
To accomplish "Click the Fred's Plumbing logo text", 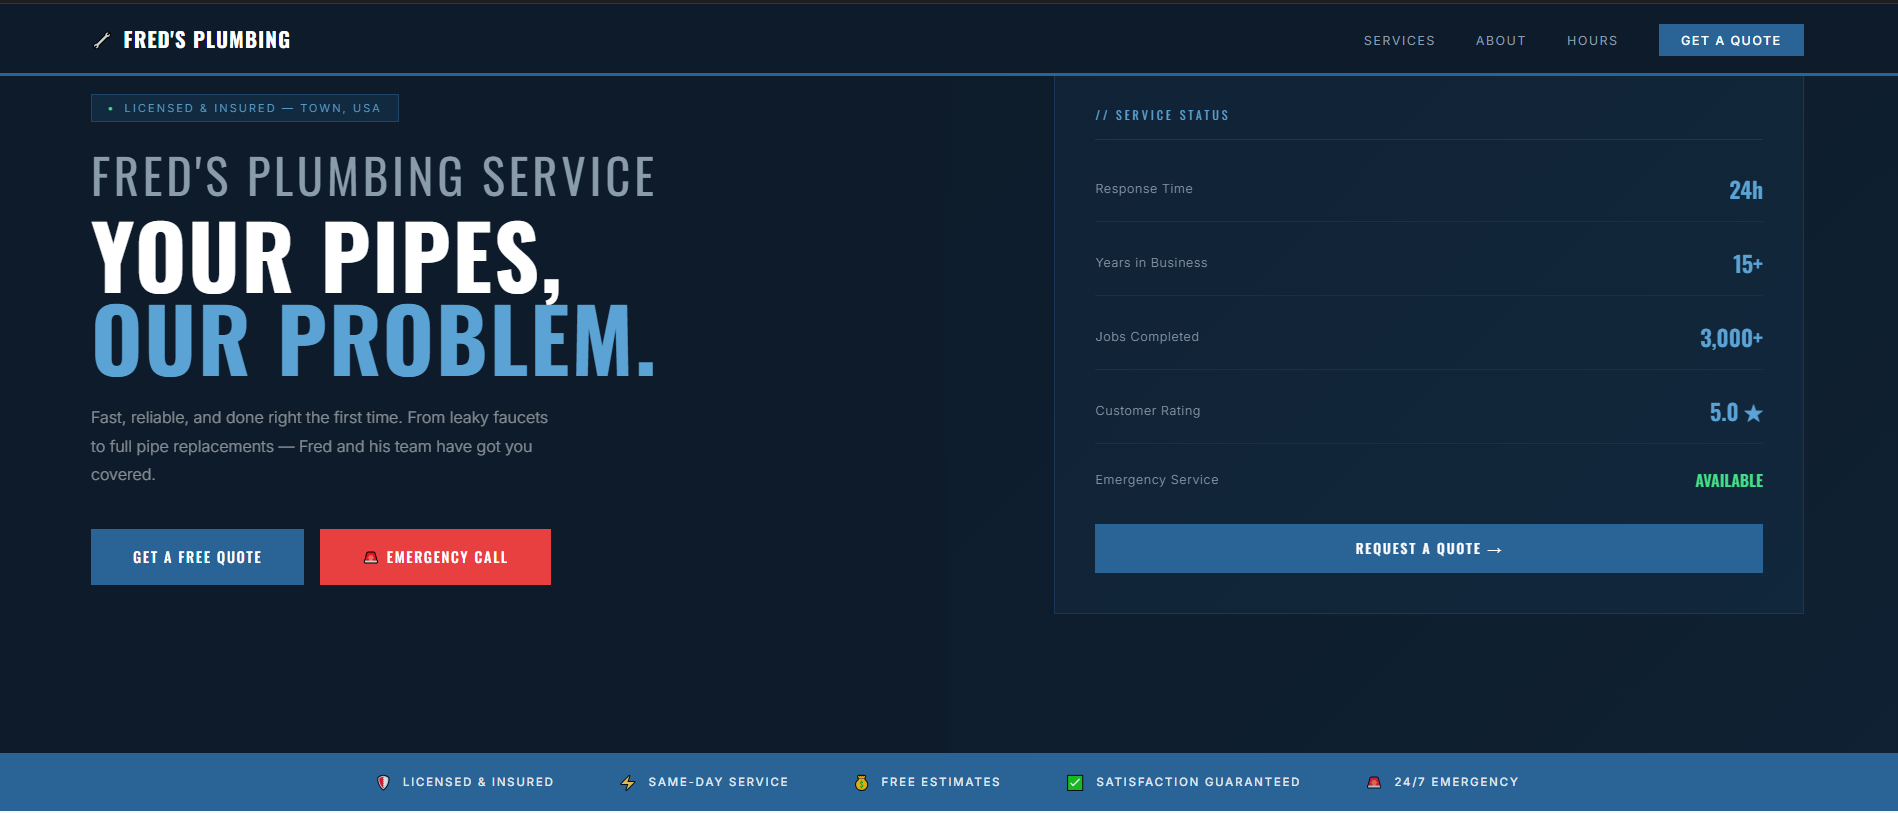I will click(x=207, y=40).
